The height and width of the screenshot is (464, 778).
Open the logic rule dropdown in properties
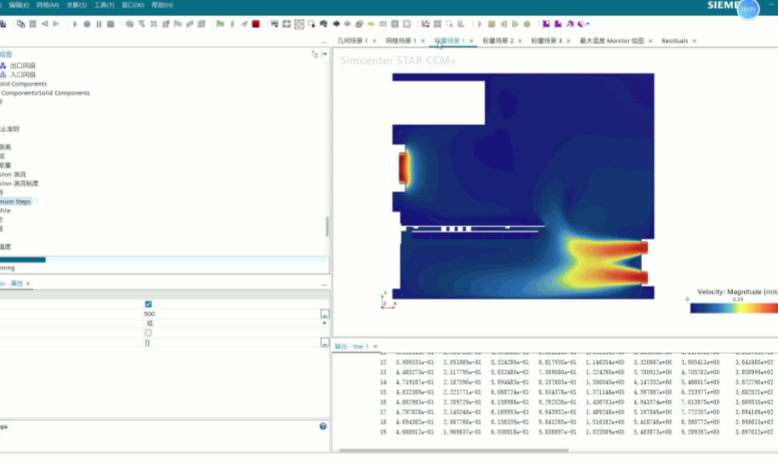click(324, 323)
